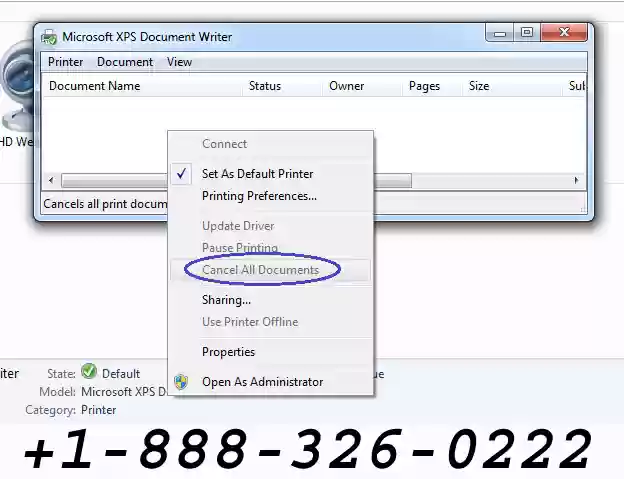Image resolution: width=624 pixels, height=479 pixels.
Task: Minimize the XPS Document Writer window
Action: [x=500, y=34]
